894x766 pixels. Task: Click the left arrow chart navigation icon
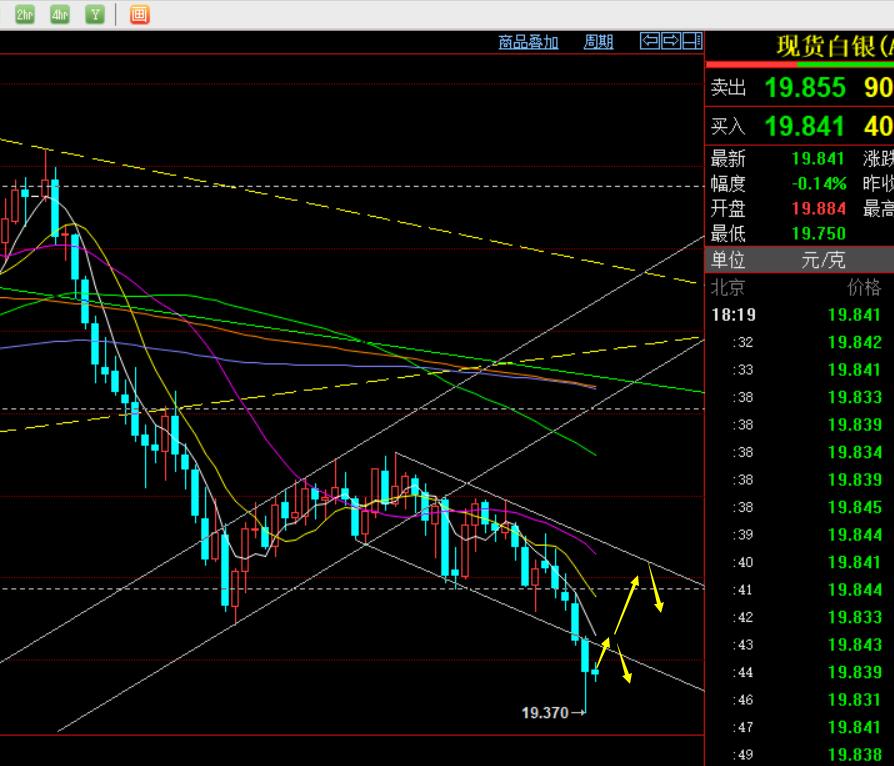pos(650,40)
